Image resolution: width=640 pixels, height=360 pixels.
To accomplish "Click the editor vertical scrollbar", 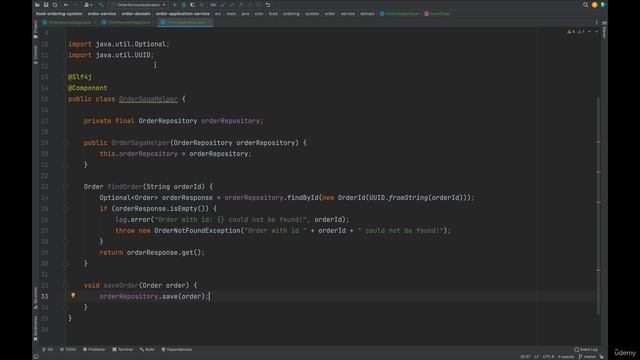I will point(599,206).
